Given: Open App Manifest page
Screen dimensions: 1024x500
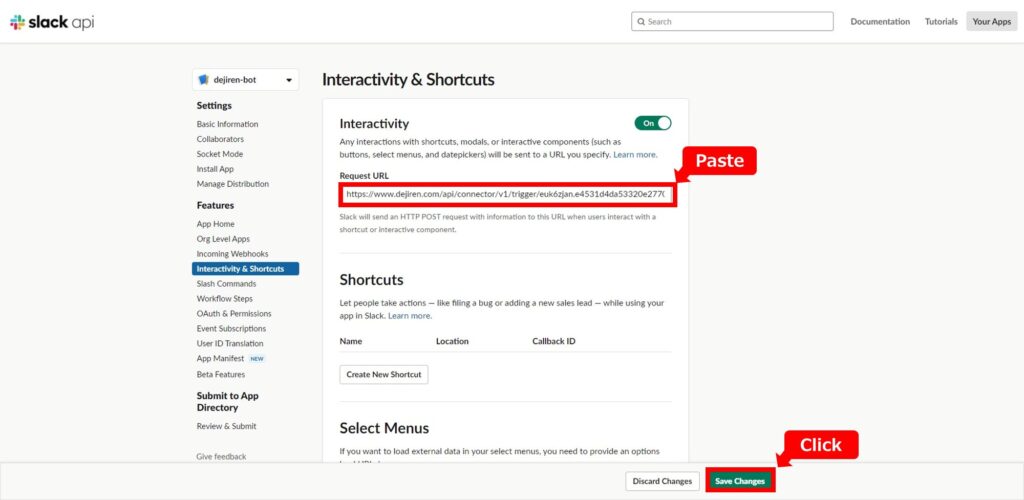Looking at the screenshot, I should [x=220, y=359].
